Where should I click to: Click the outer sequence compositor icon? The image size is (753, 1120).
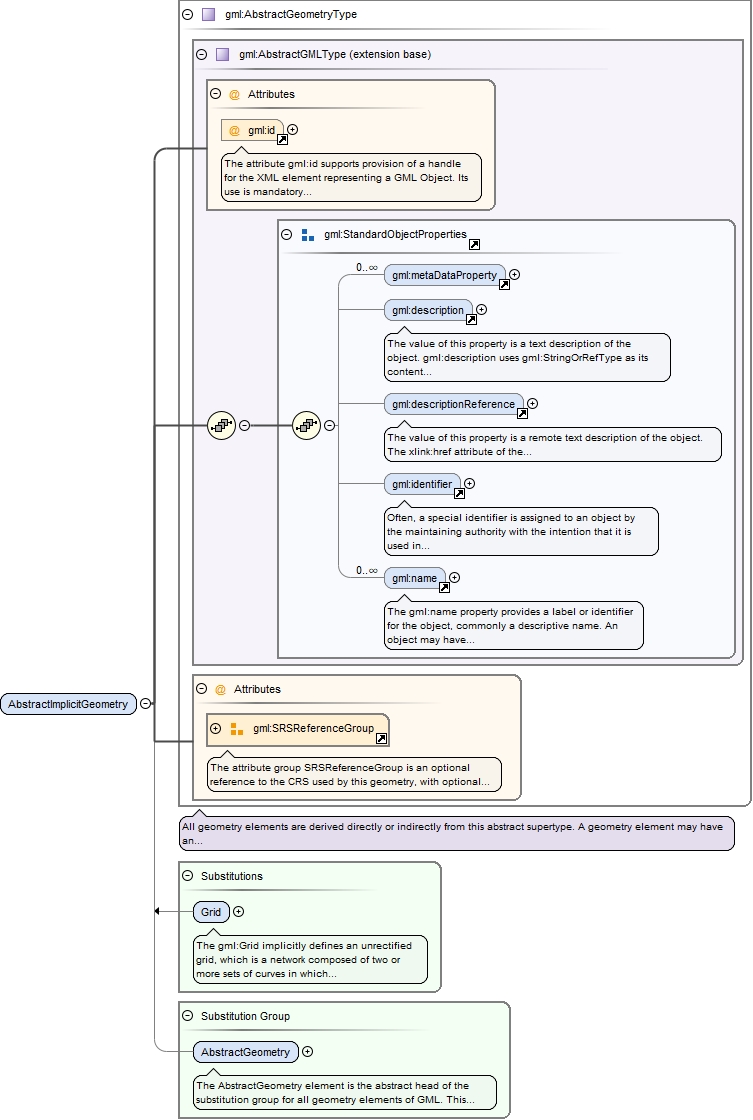(x=221, y=425)
